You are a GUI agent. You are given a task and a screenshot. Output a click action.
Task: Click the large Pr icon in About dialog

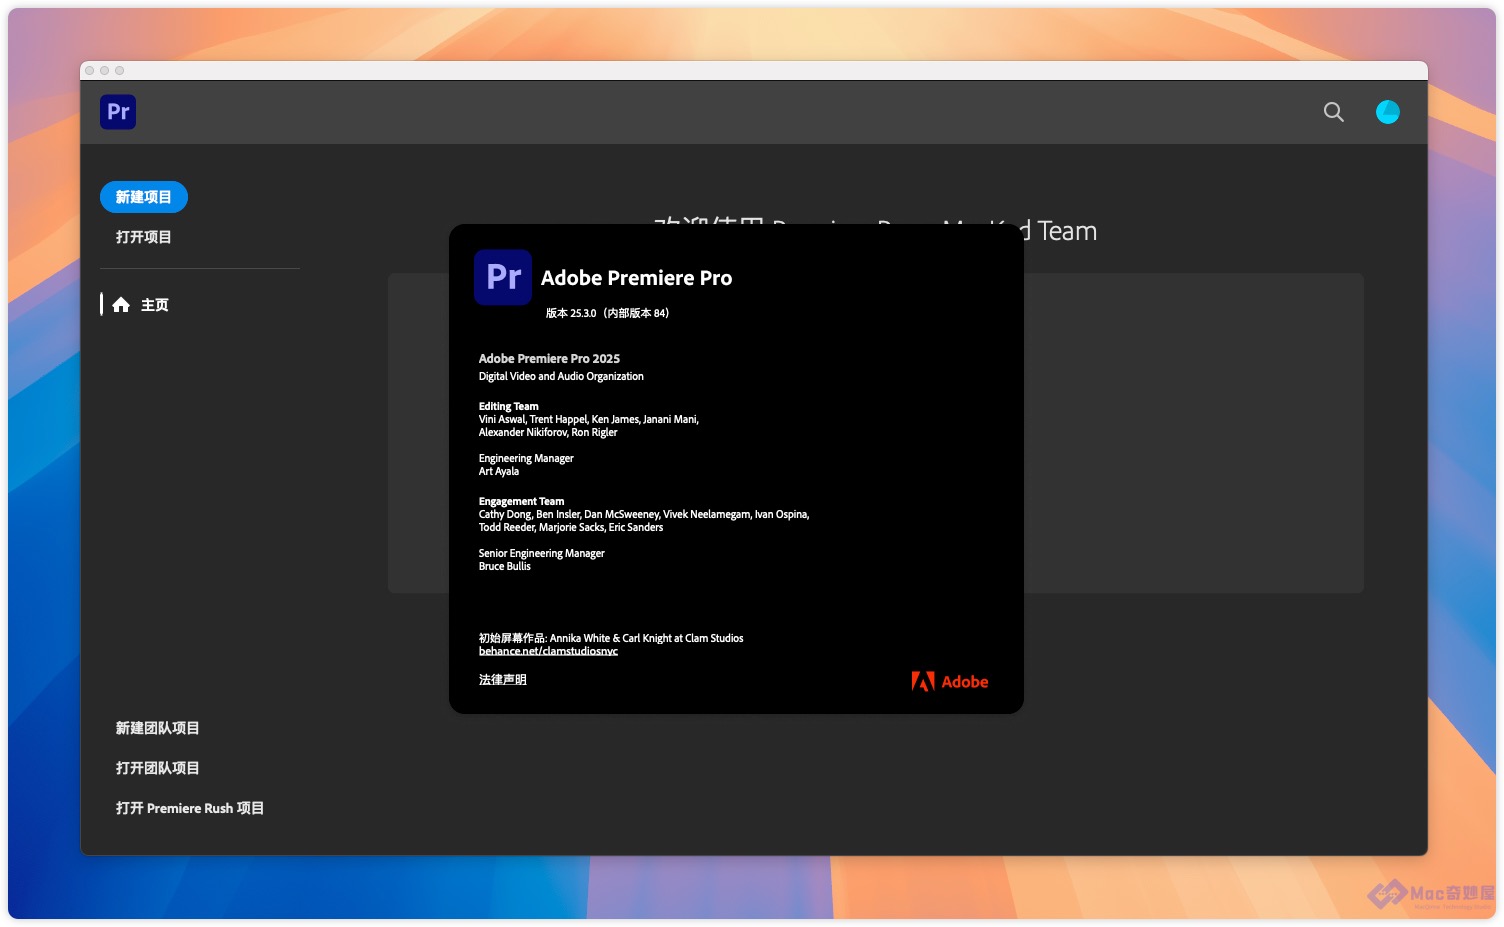point(503,277)
